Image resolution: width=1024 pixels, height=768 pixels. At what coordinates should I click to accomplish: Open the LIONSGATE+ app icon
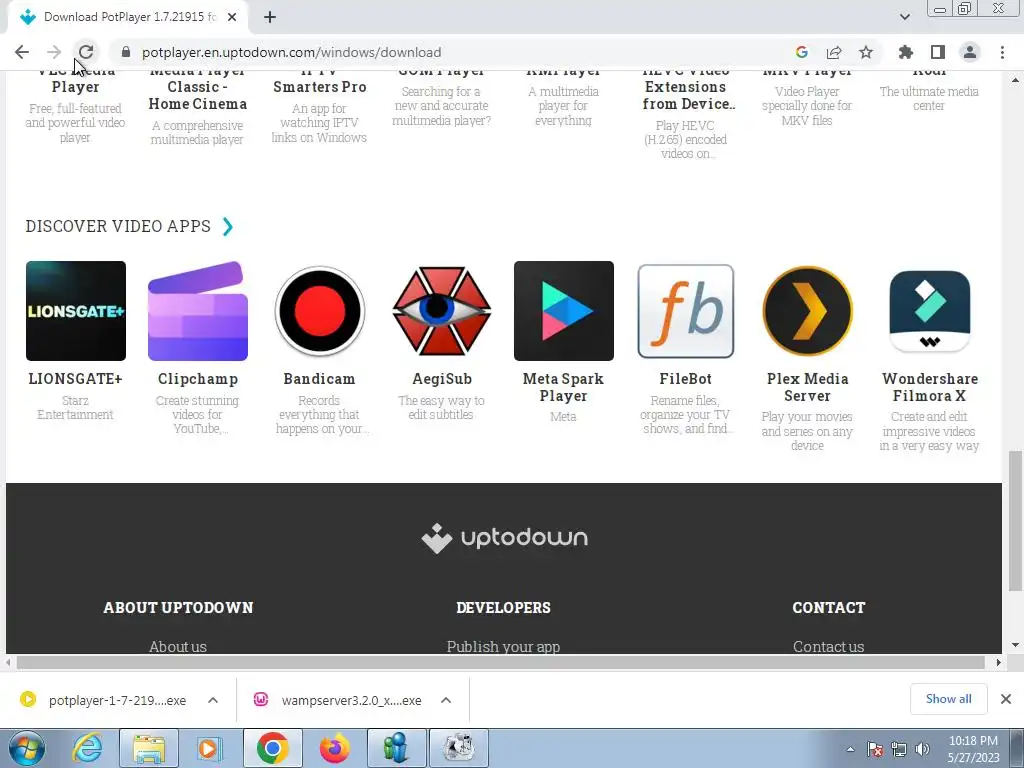coord(76,311)
